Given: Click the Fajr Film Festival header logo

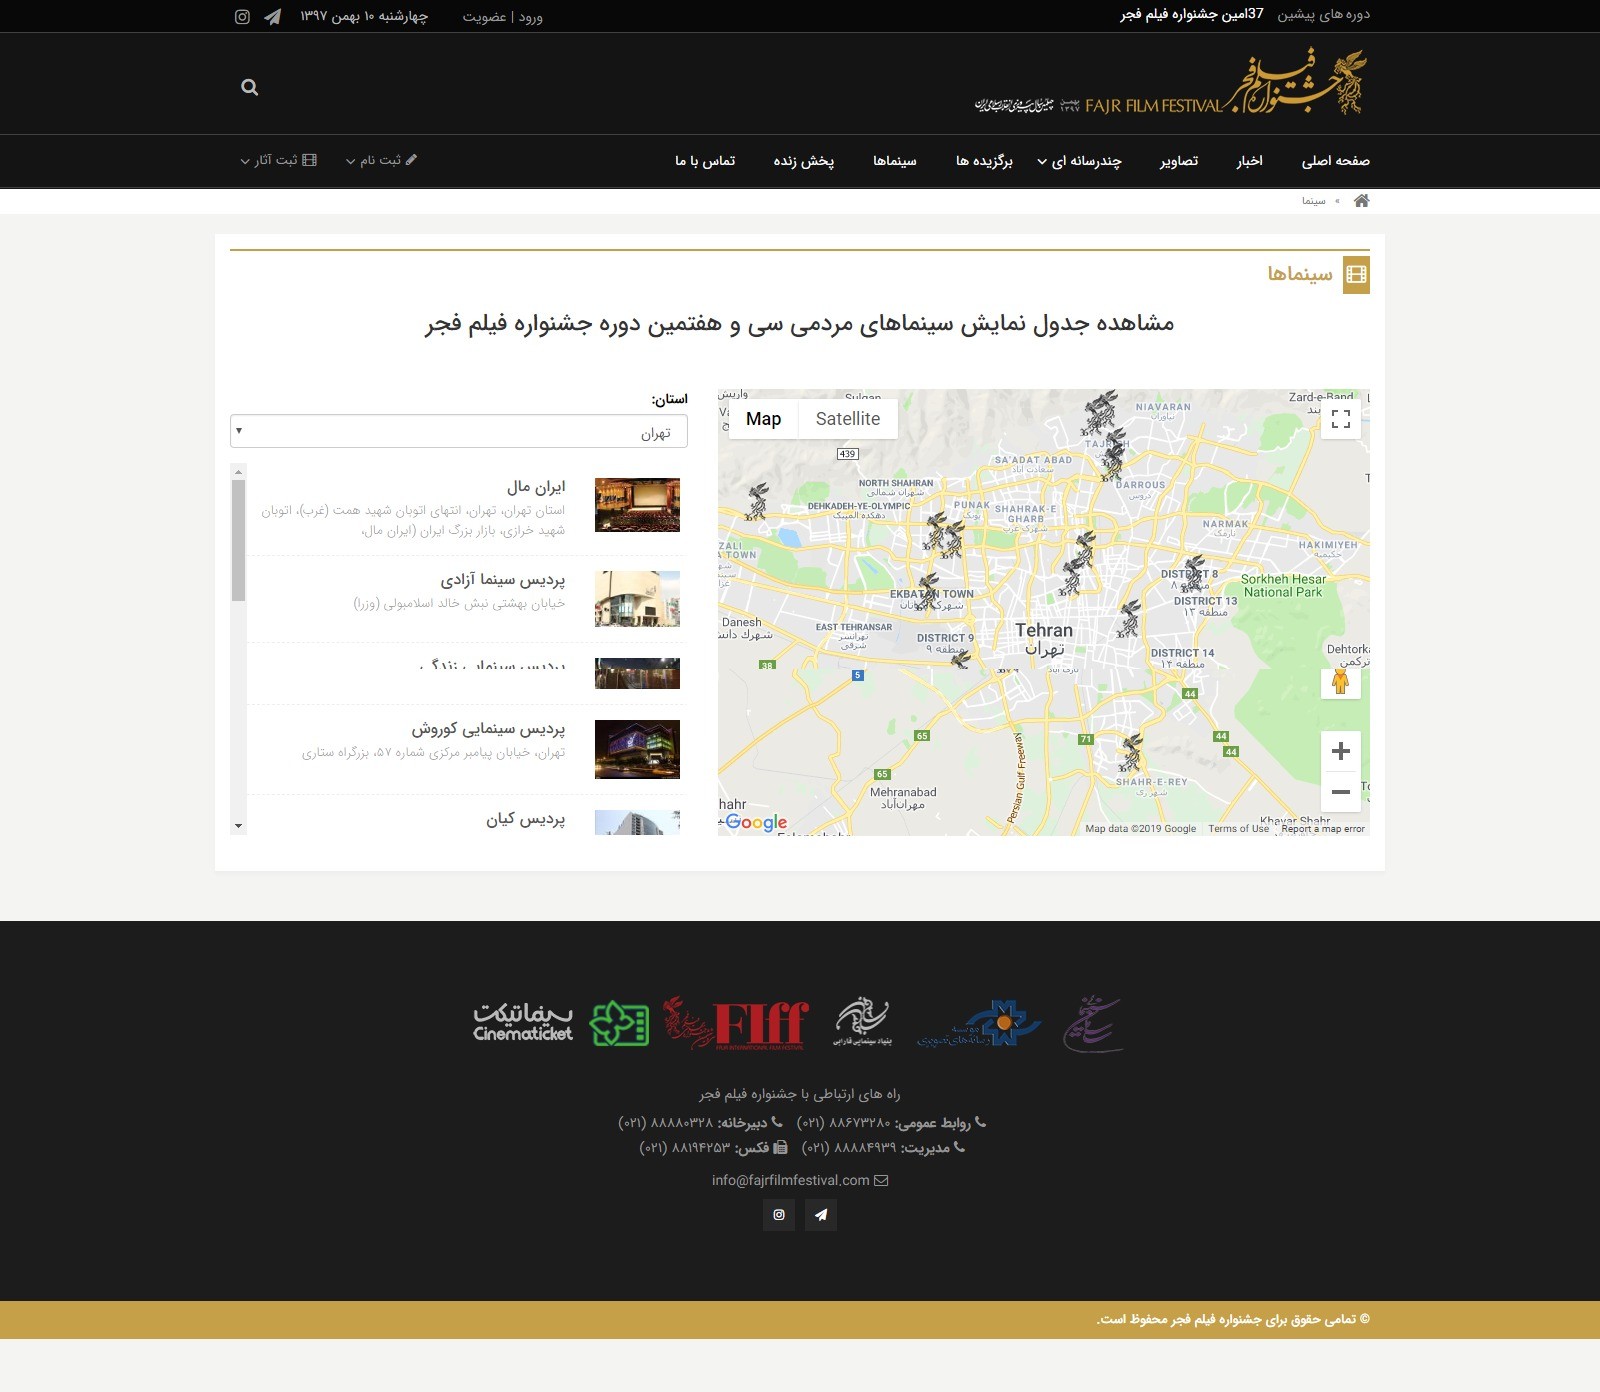Looking at the screenshot, I should (x=1171, y=83).
